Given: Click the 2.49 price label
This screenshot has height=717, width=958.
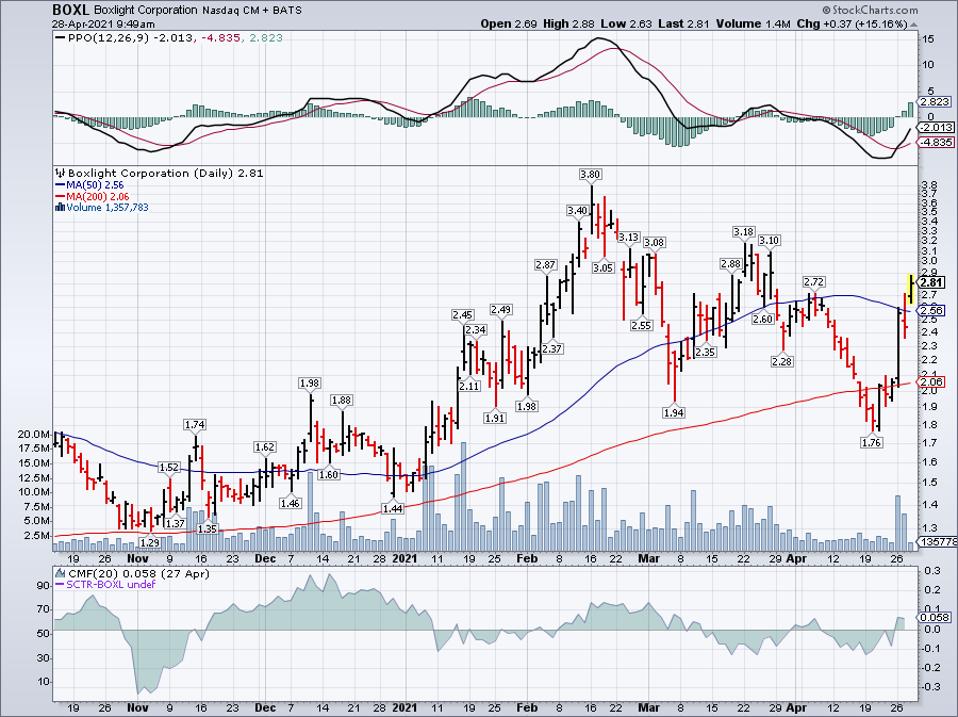Looking at the screenshot, I should [501, 310].
